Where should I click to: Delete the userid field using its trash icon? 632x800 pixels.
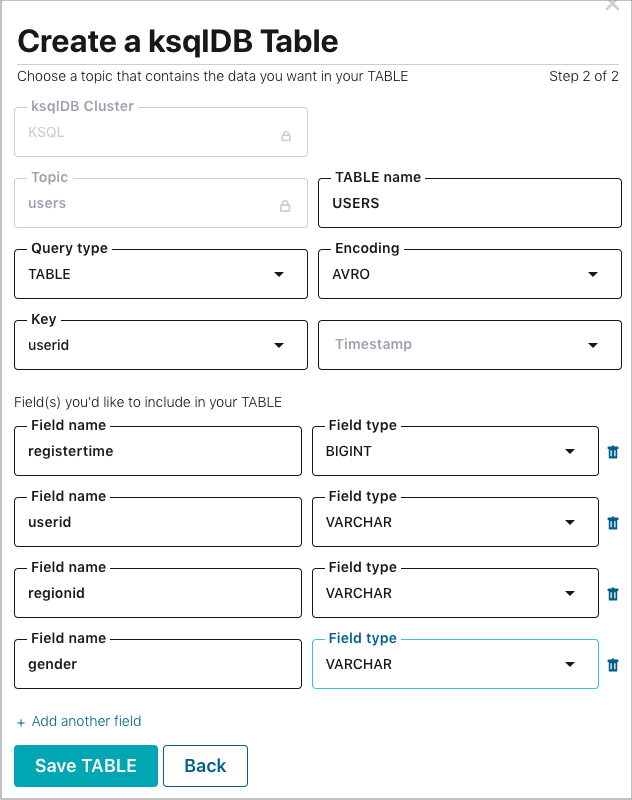point(612,522)
